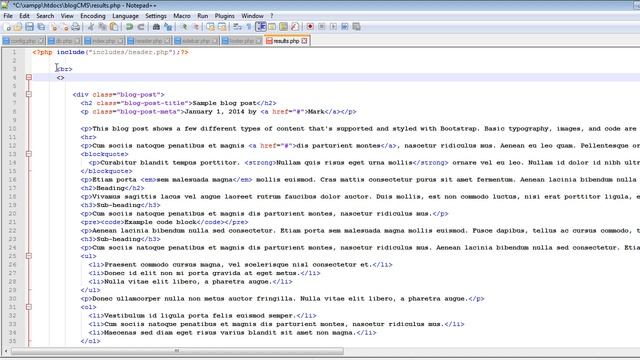Open the File menu

point(8,16)
